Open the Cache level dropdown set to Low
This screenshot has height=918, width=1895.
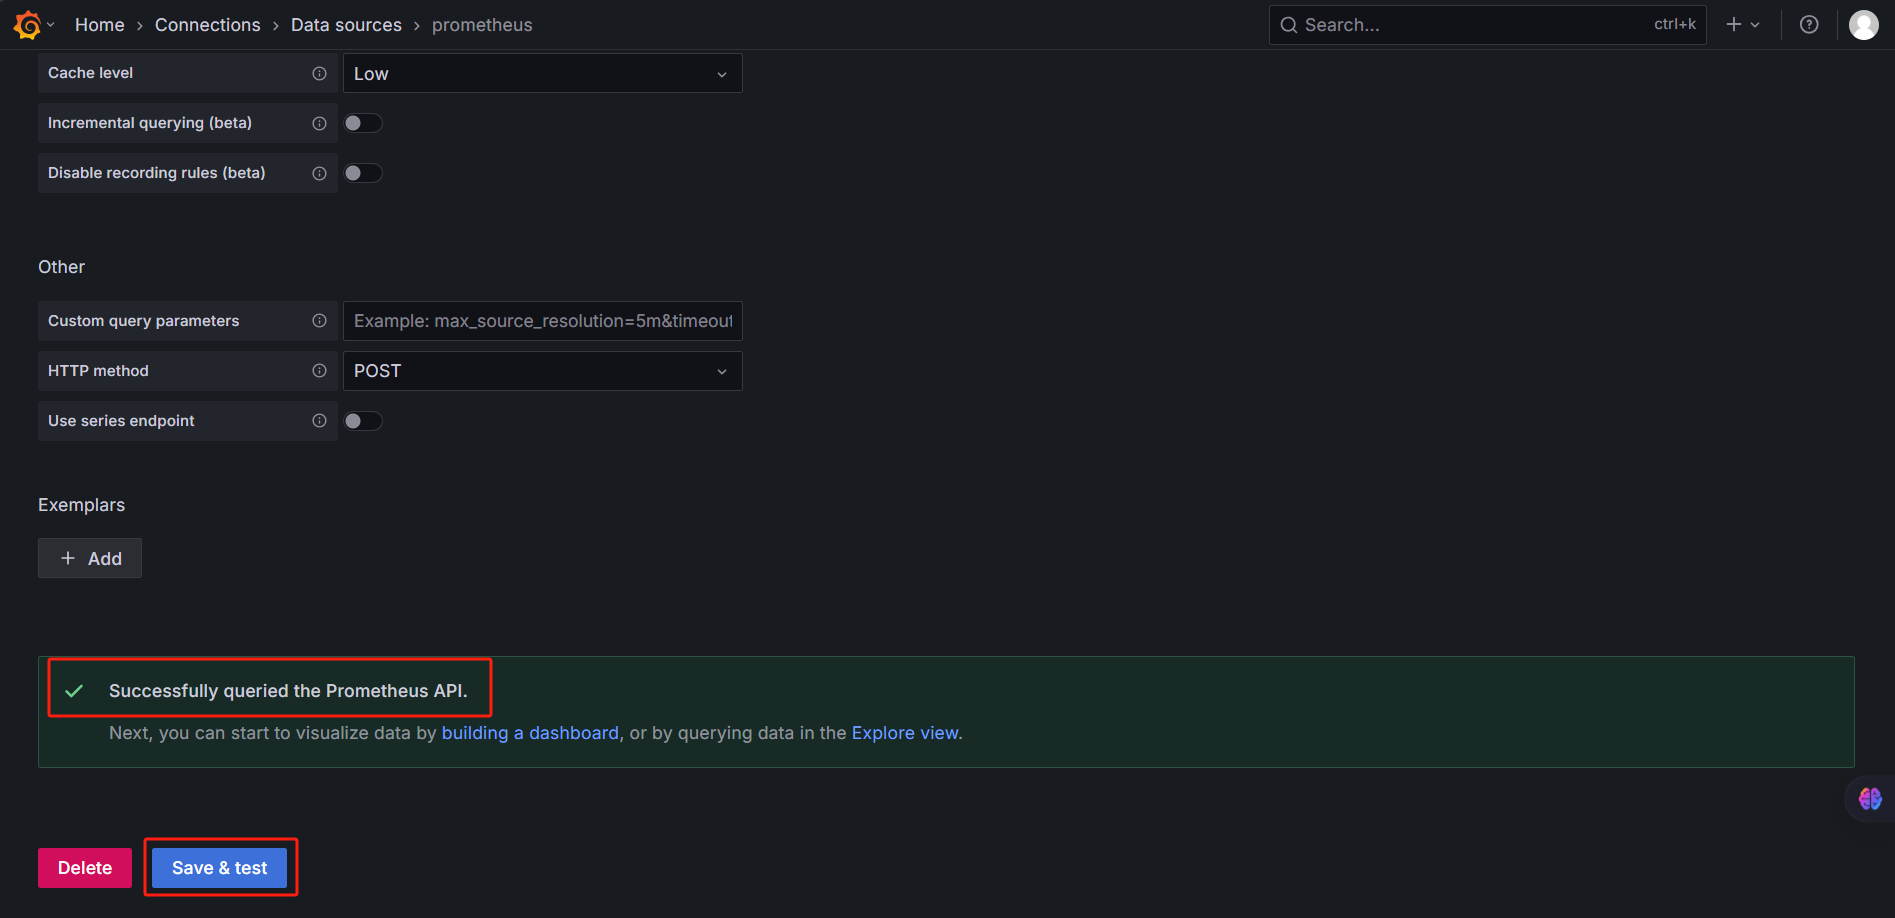[543, 73]
